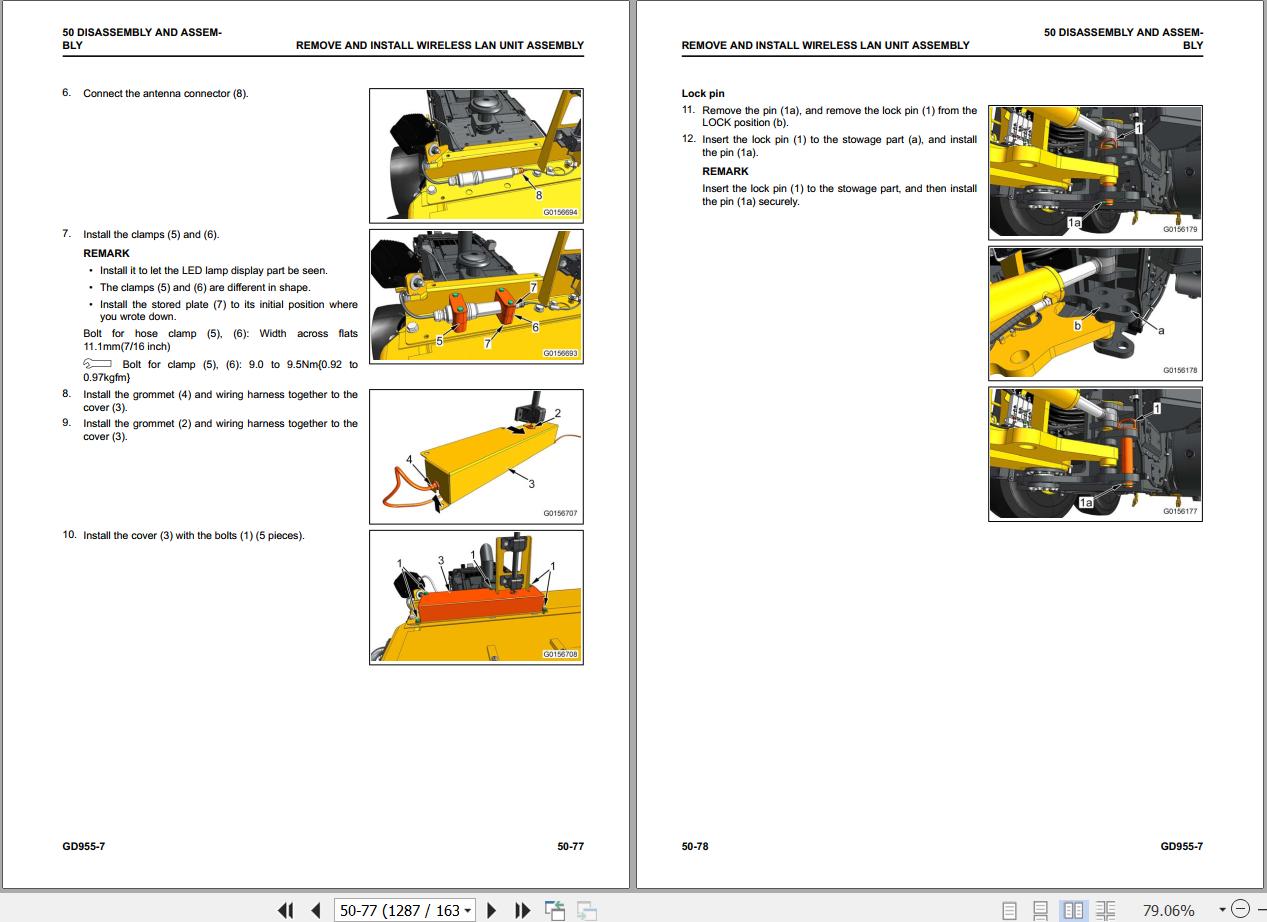Click the grayed next view button
Image resolution: width=1267 pixels, height=922 pixels.
[586, 910]
